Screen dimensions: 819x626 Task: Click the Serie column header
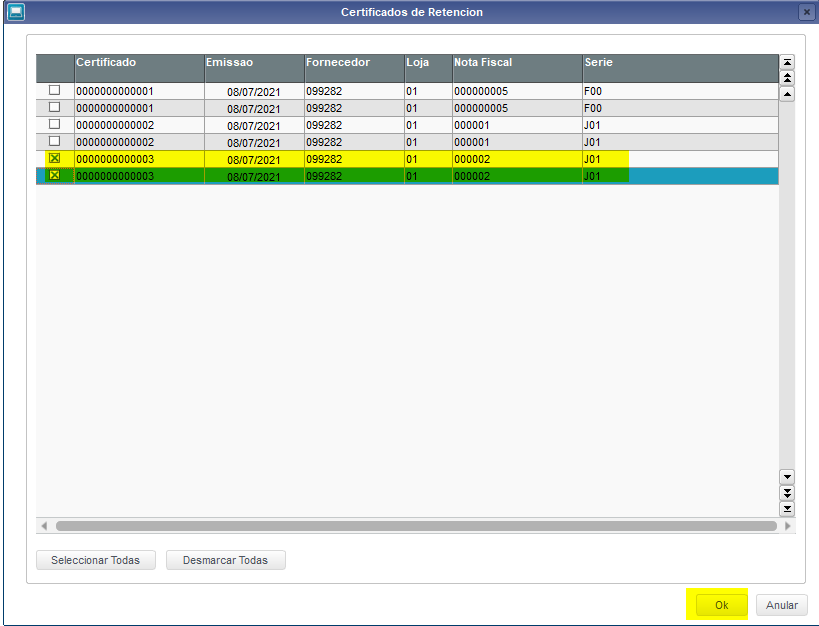coord(681,68)
